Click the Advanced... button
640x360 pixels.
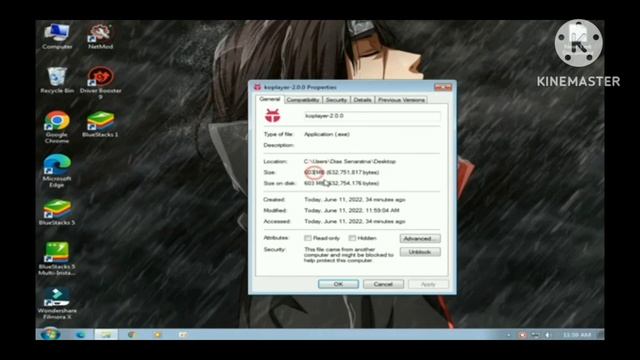click(x=420, y=238)
